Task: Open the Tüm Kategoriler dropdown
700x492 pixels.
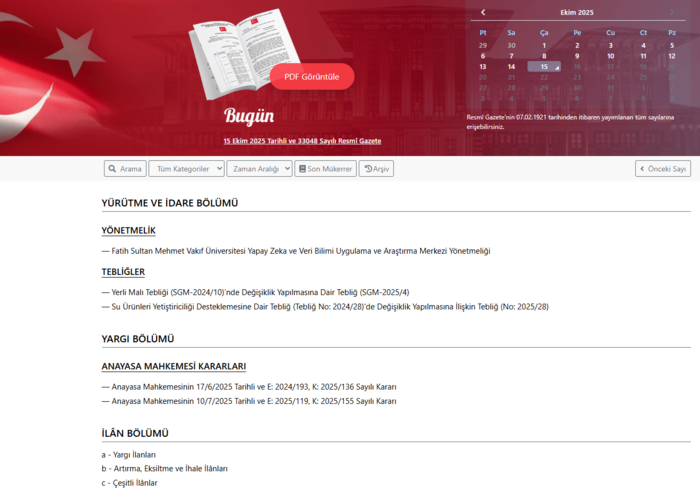Action: click(x=187, y=169)
